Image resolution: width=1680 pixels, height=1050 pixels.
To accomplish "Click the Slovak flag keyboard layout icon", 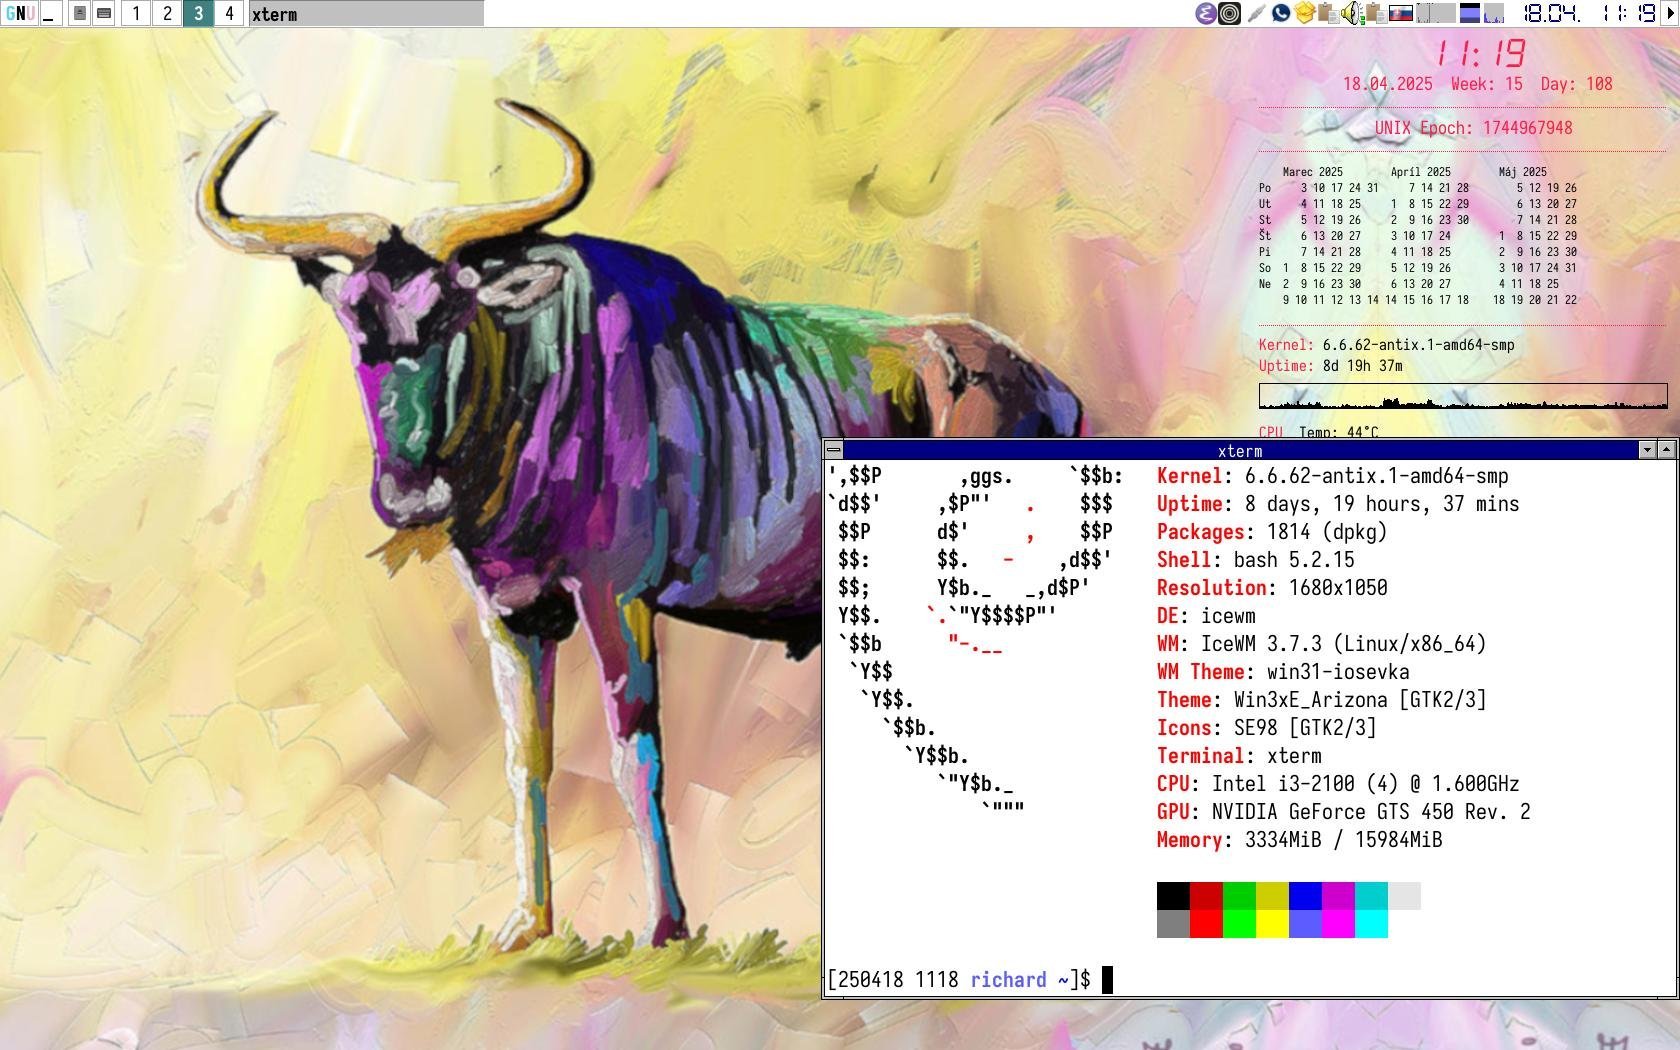I will [x=1401, y=14].
